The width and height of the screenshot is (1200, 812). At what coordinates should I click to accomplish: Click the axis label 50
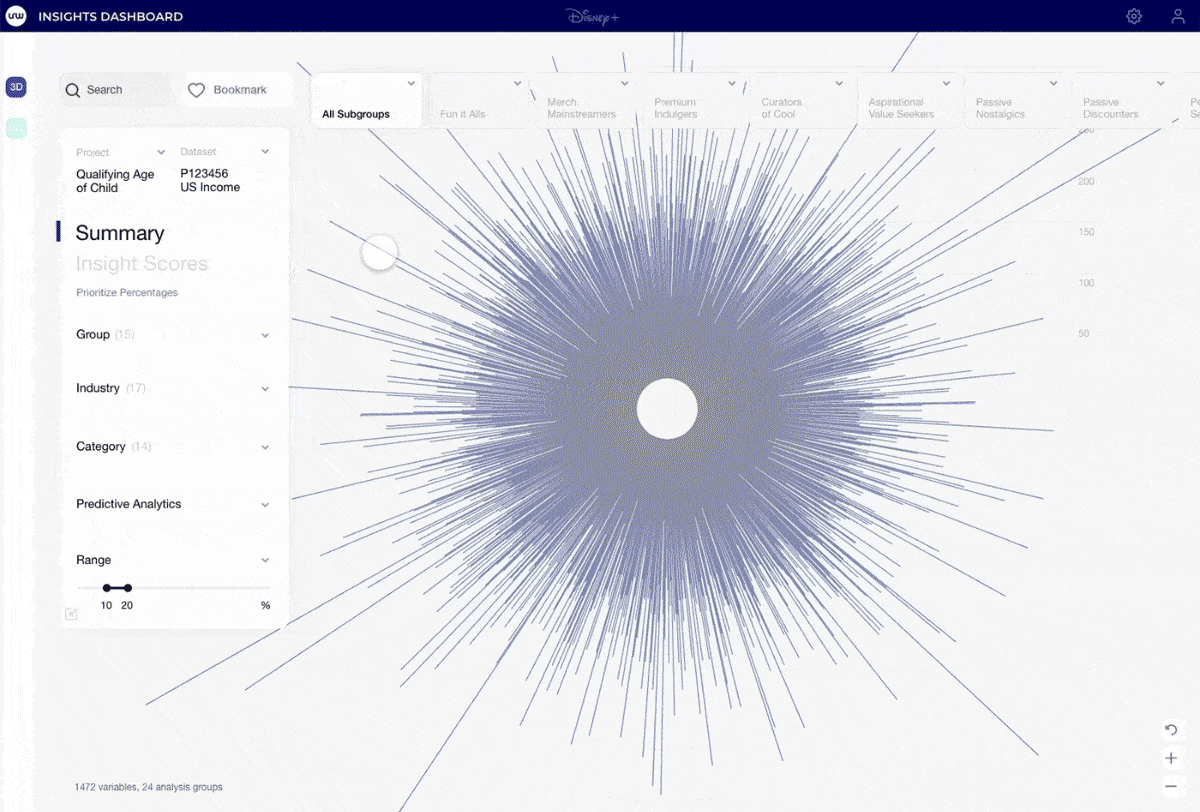[x=1084, y=334]
